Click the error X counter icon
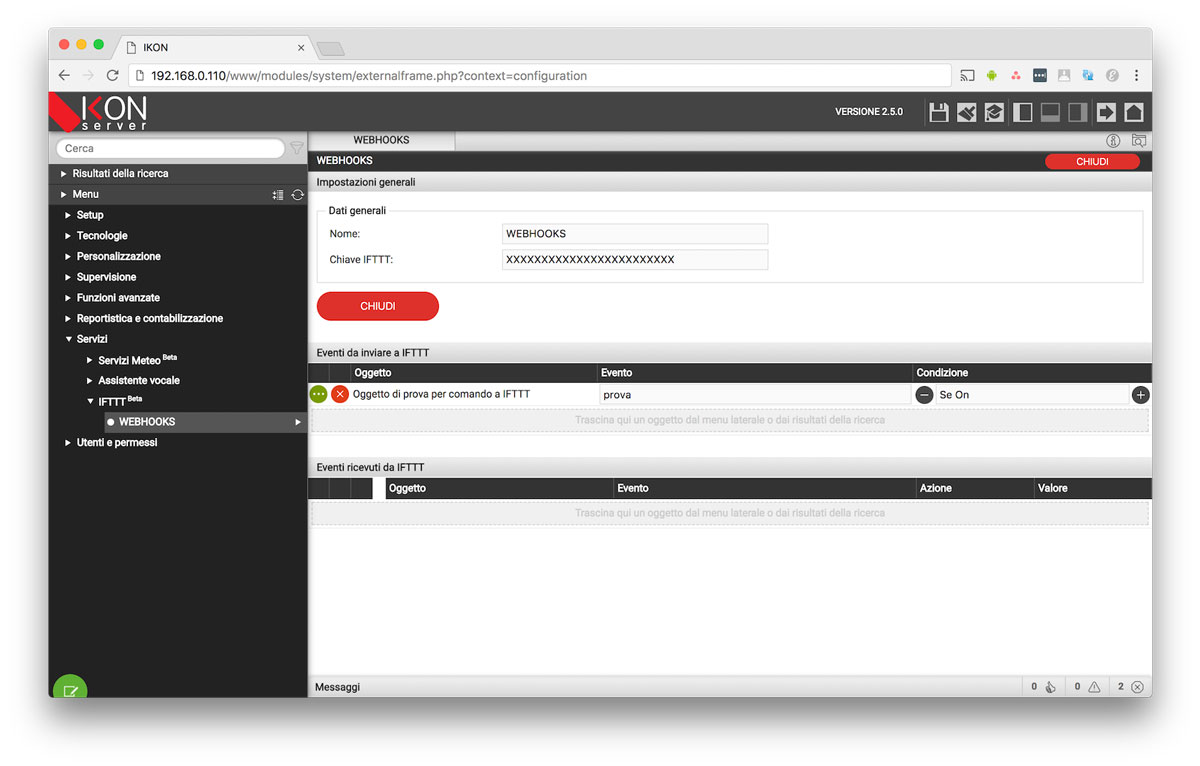The width and height of the screenshot is (1200, 766). [1137, 687]
